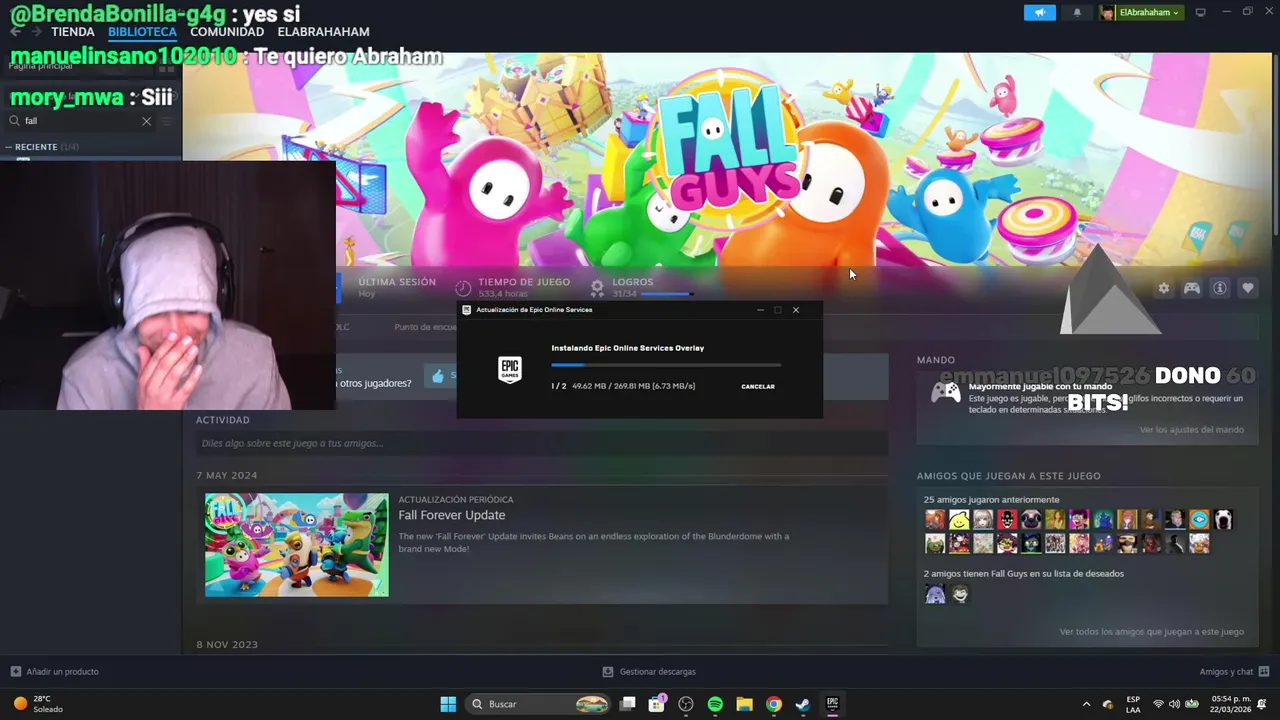Open the Steam notifications bell
1280x720 pixels.
(x=1077, y=12)
